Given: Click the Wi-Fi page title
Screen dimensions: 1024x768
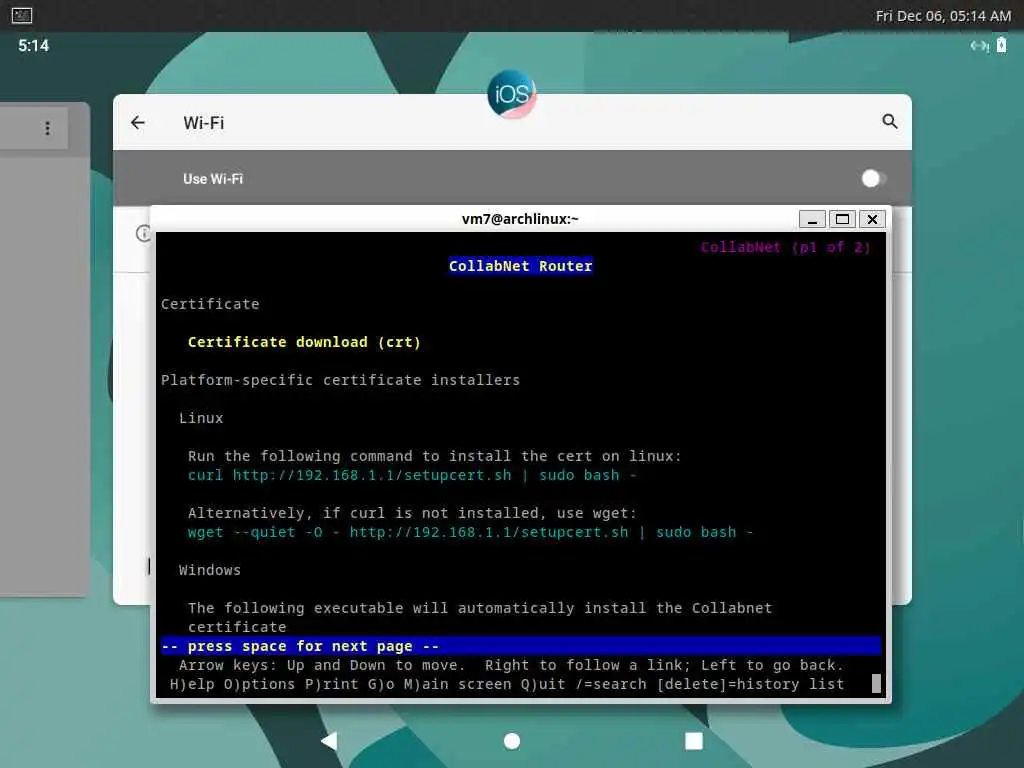Looking at the screenshot, I should 204,123.
